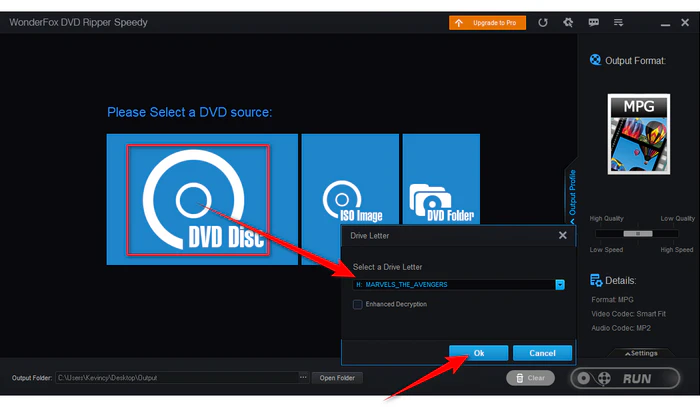Click the refresh/update arrow icon in title bar
Viewport: 700px width, 407px height.
(x=542, y=22)
